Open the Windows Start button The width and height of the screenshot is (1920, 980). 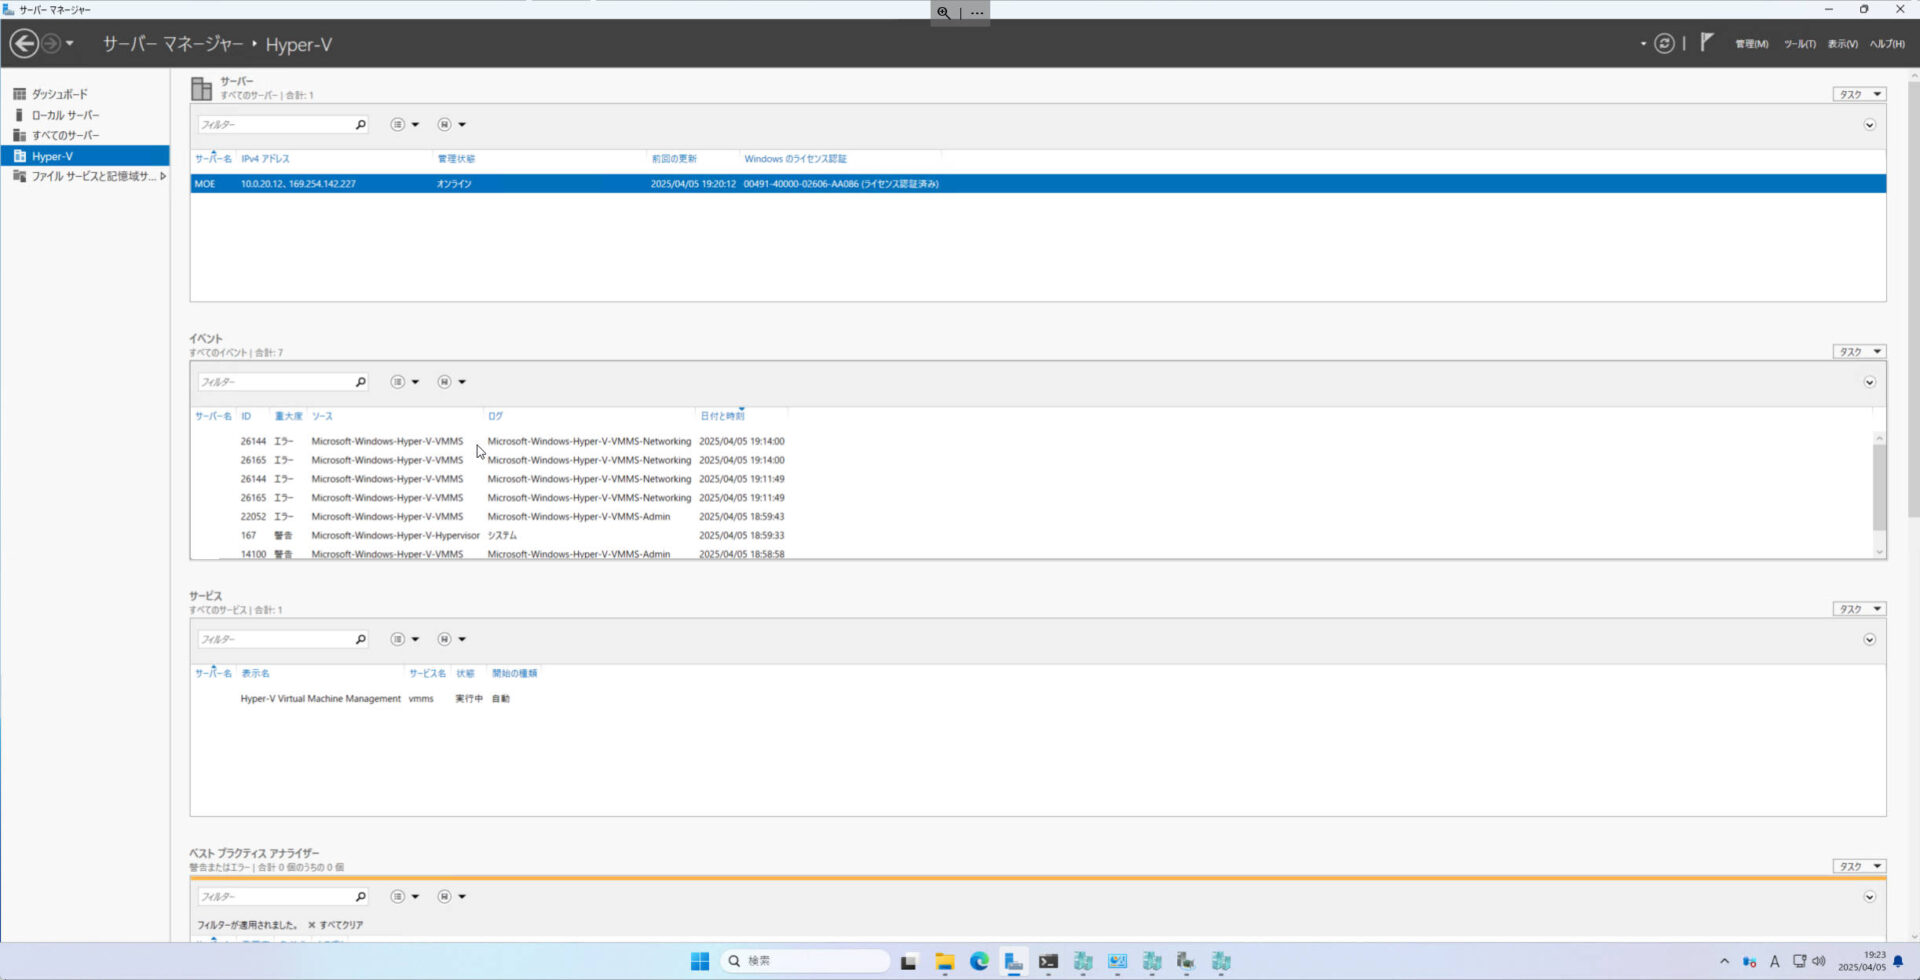point(700,961)
